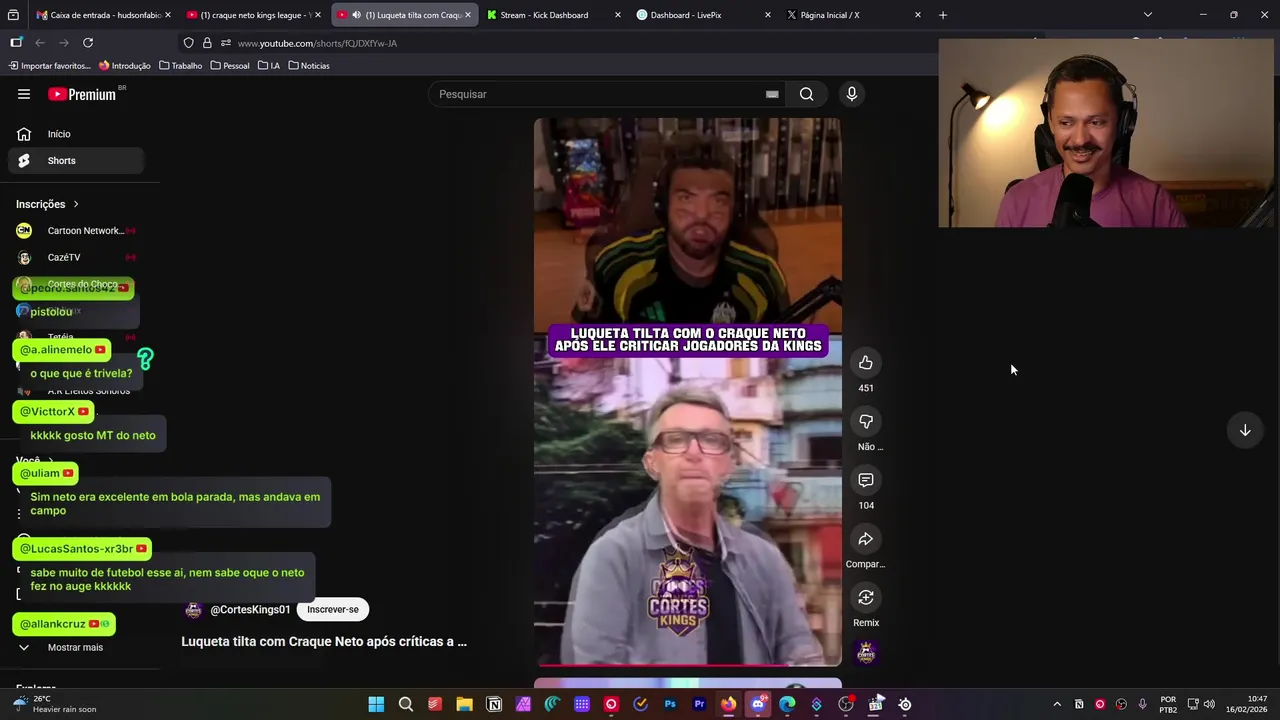
Task: Open the Cartoon Network subscription
Action: (76, 231)
